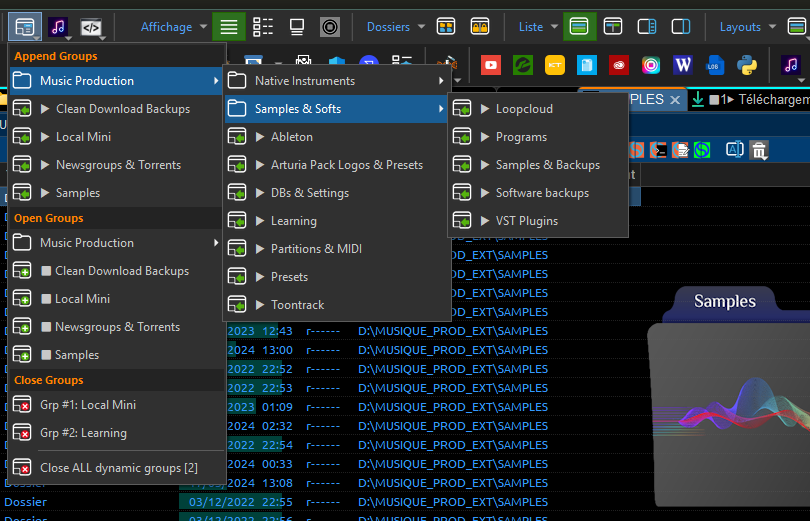The height and width of the screenshot is (521, 810).
Task: Click the computer monitor view icon
Action: pos(297,27)
